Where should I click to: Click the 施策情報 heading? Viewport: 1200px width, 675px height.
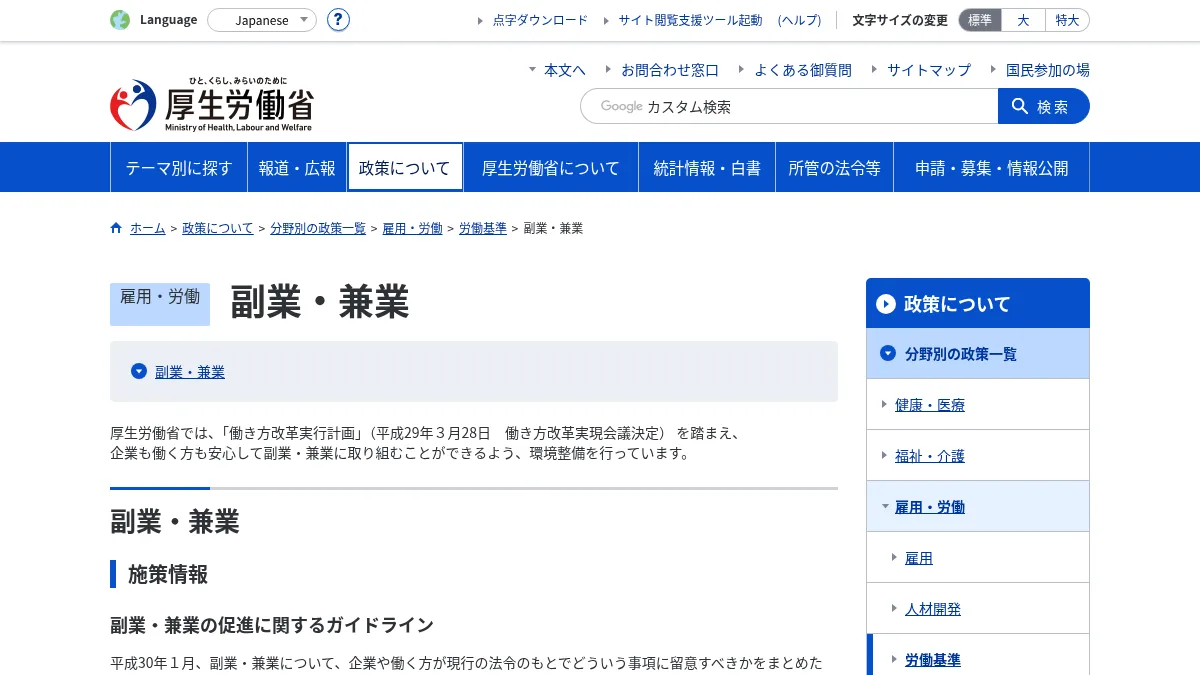point(168,574)
